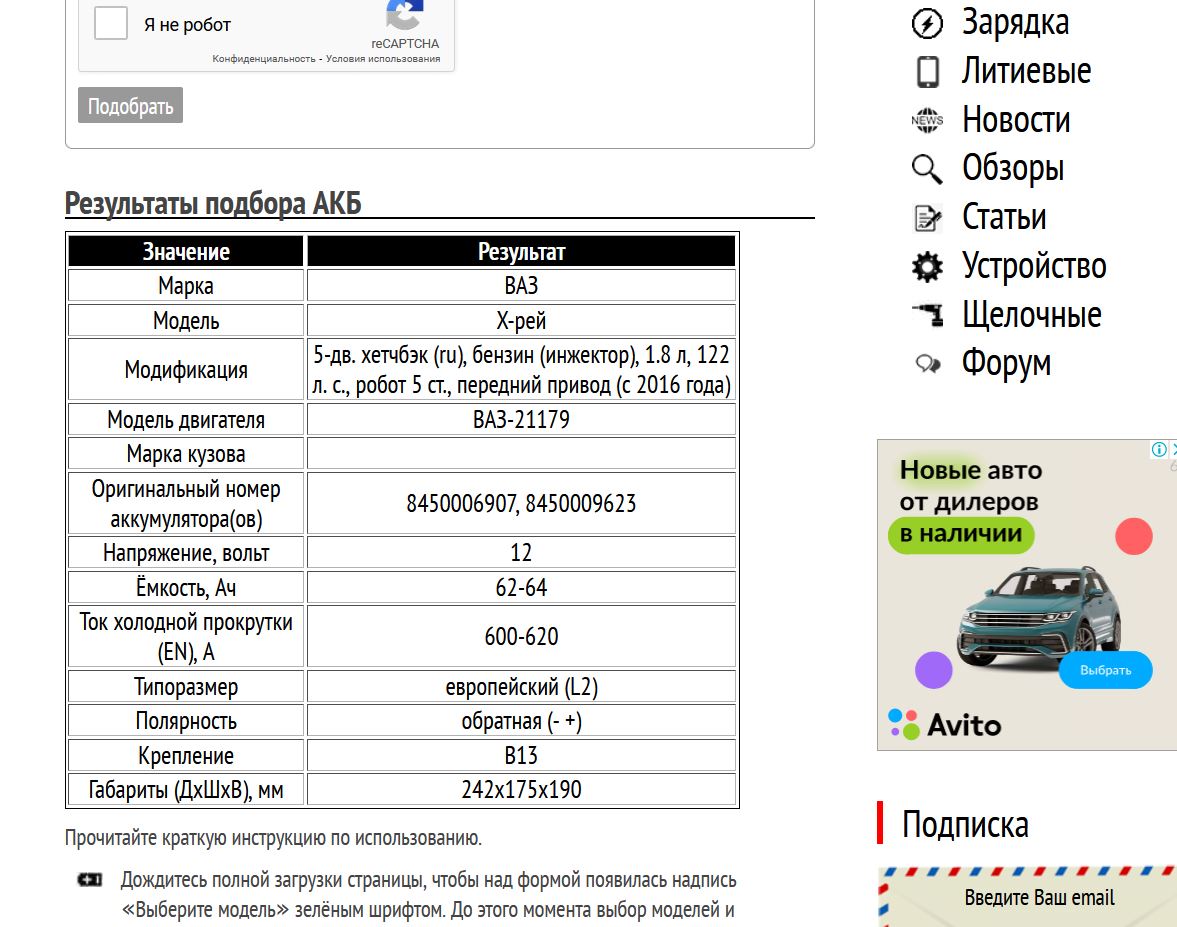Click the document icon beside Статьи
Screen dimensions: 1177x927
pos(928,217)
